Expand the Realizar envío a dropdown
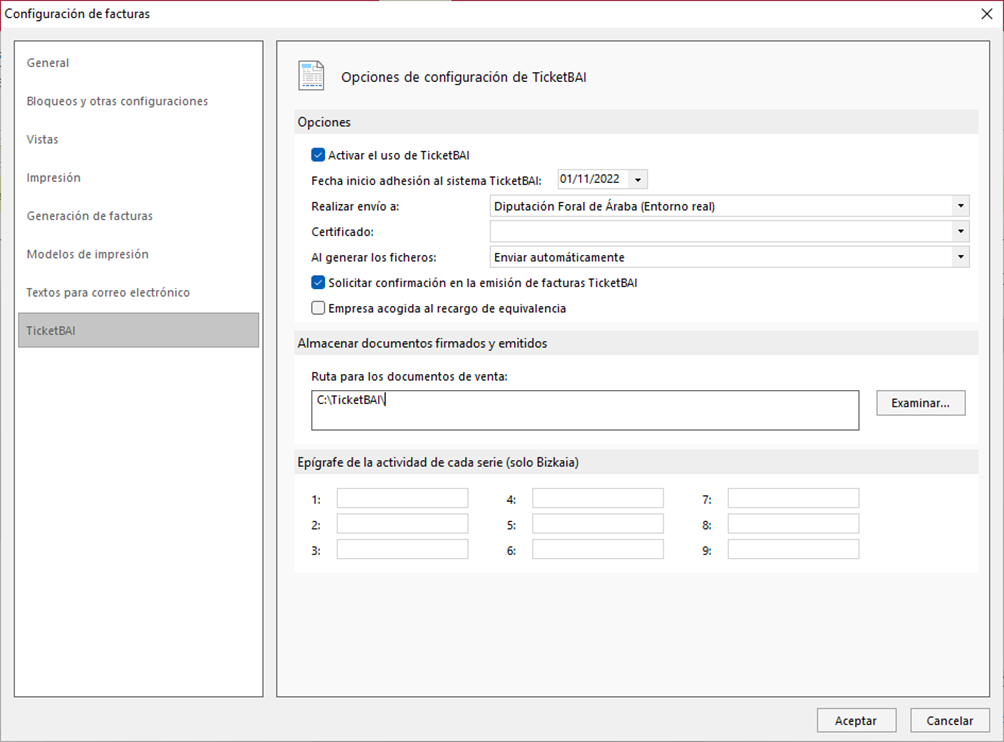This screenshot has height=742, width=1004. (960, 206)
